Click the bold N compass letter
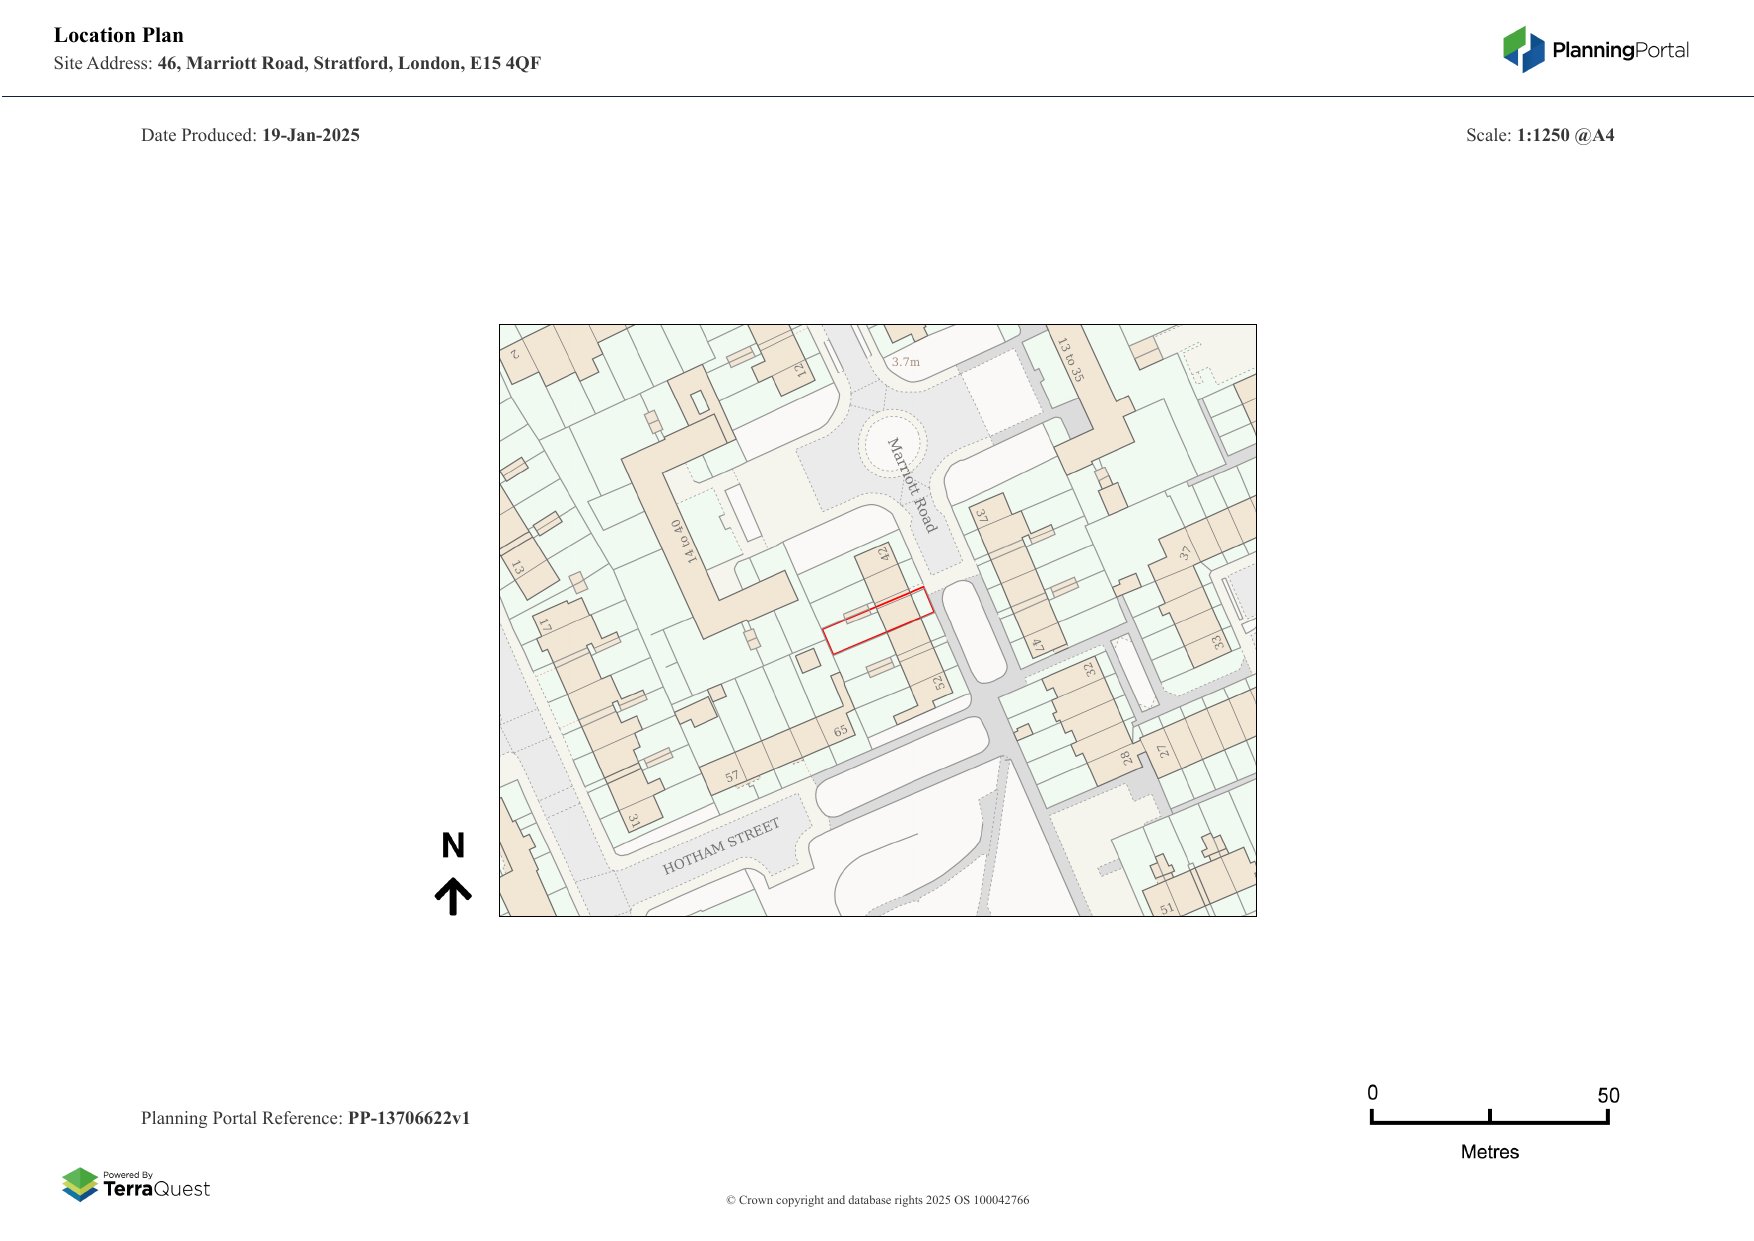The width and height of the screenshot is (1754, 1241). [x=453, y=846]
